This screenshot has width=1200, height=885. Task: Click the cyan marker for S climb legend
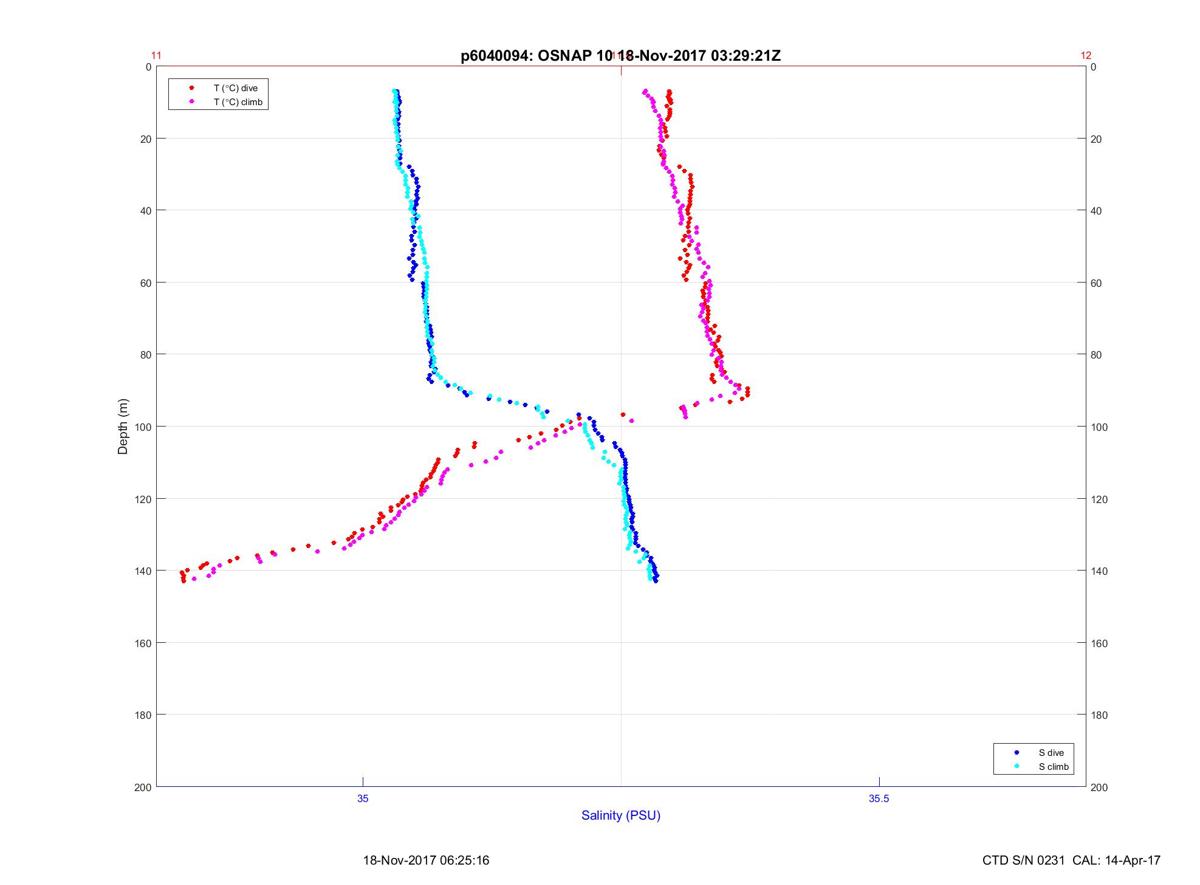[x=1017, y=766]
